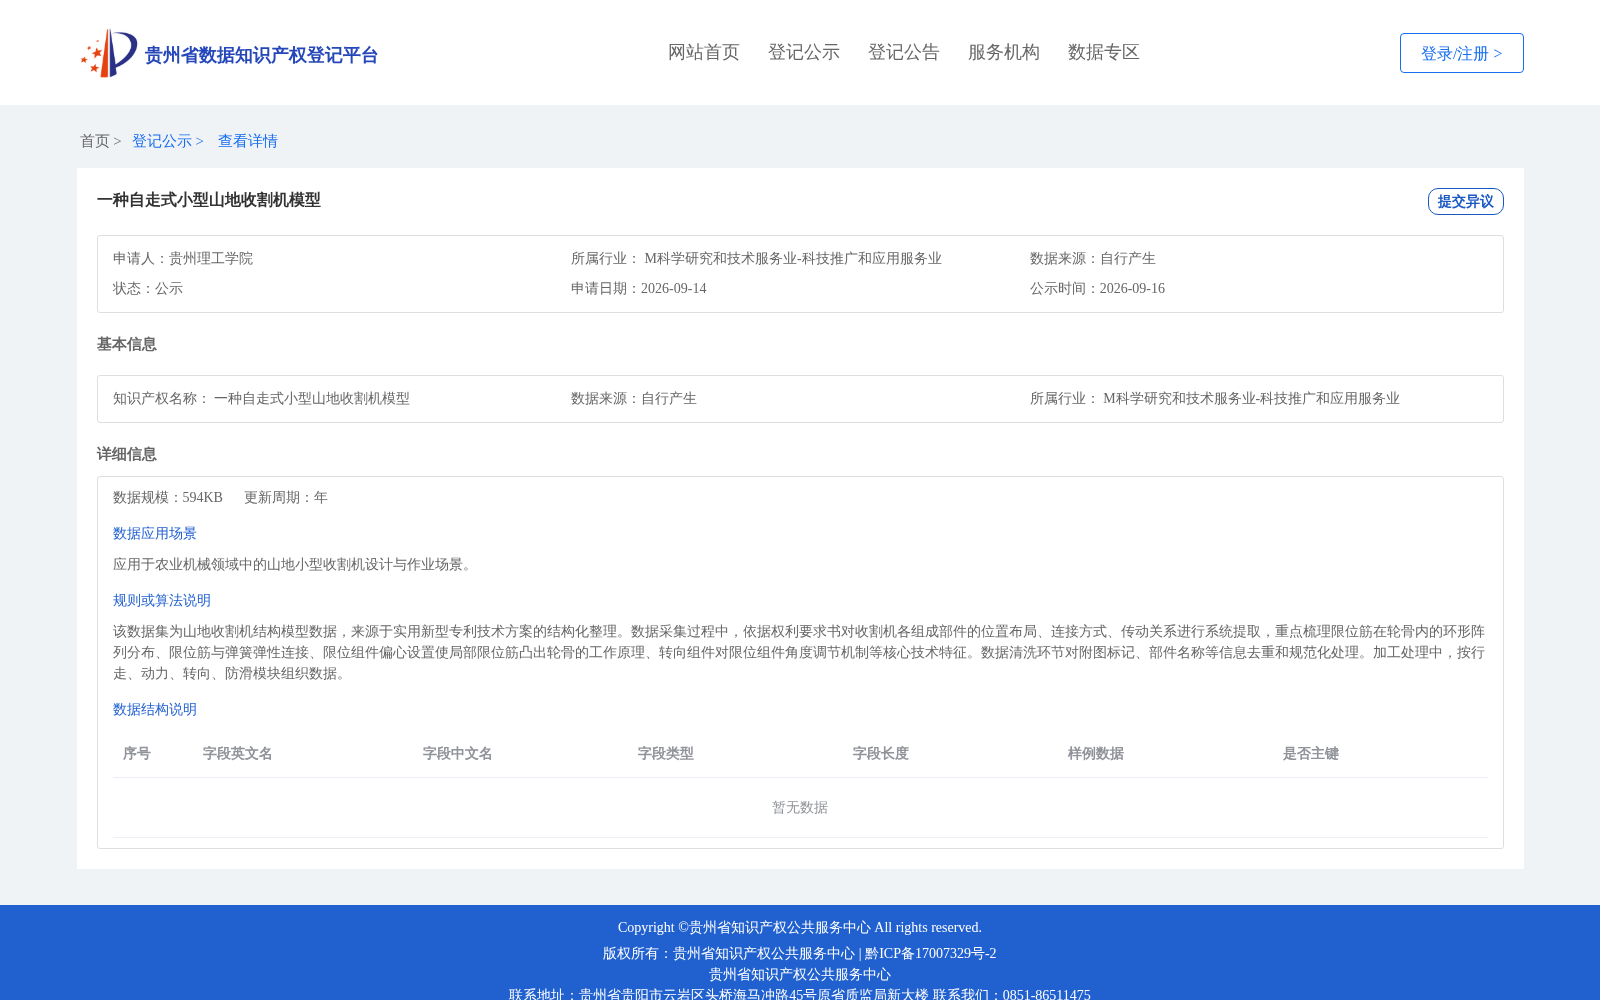Click 知识产权名称 field in 基本信息
1600x1000 pixels.
261,398
